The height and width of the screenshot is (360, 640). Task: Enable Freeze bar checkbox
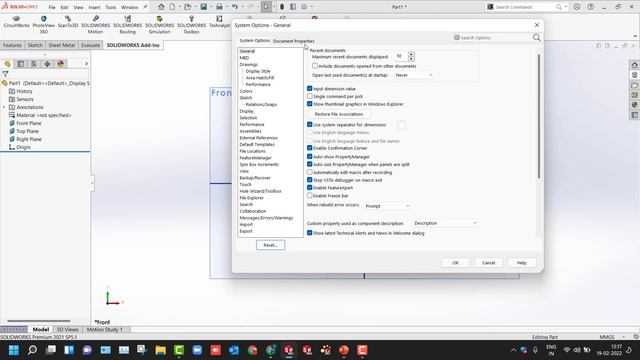[x=309, y=196]
